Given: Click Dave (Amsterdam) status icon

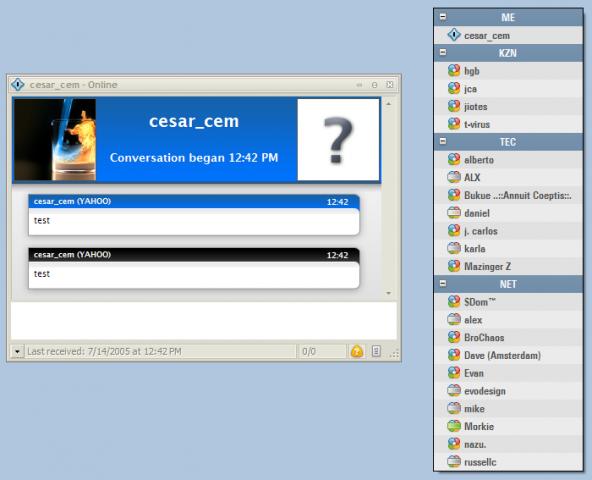Looking at the screenshot, I should (x=453, y=355).
